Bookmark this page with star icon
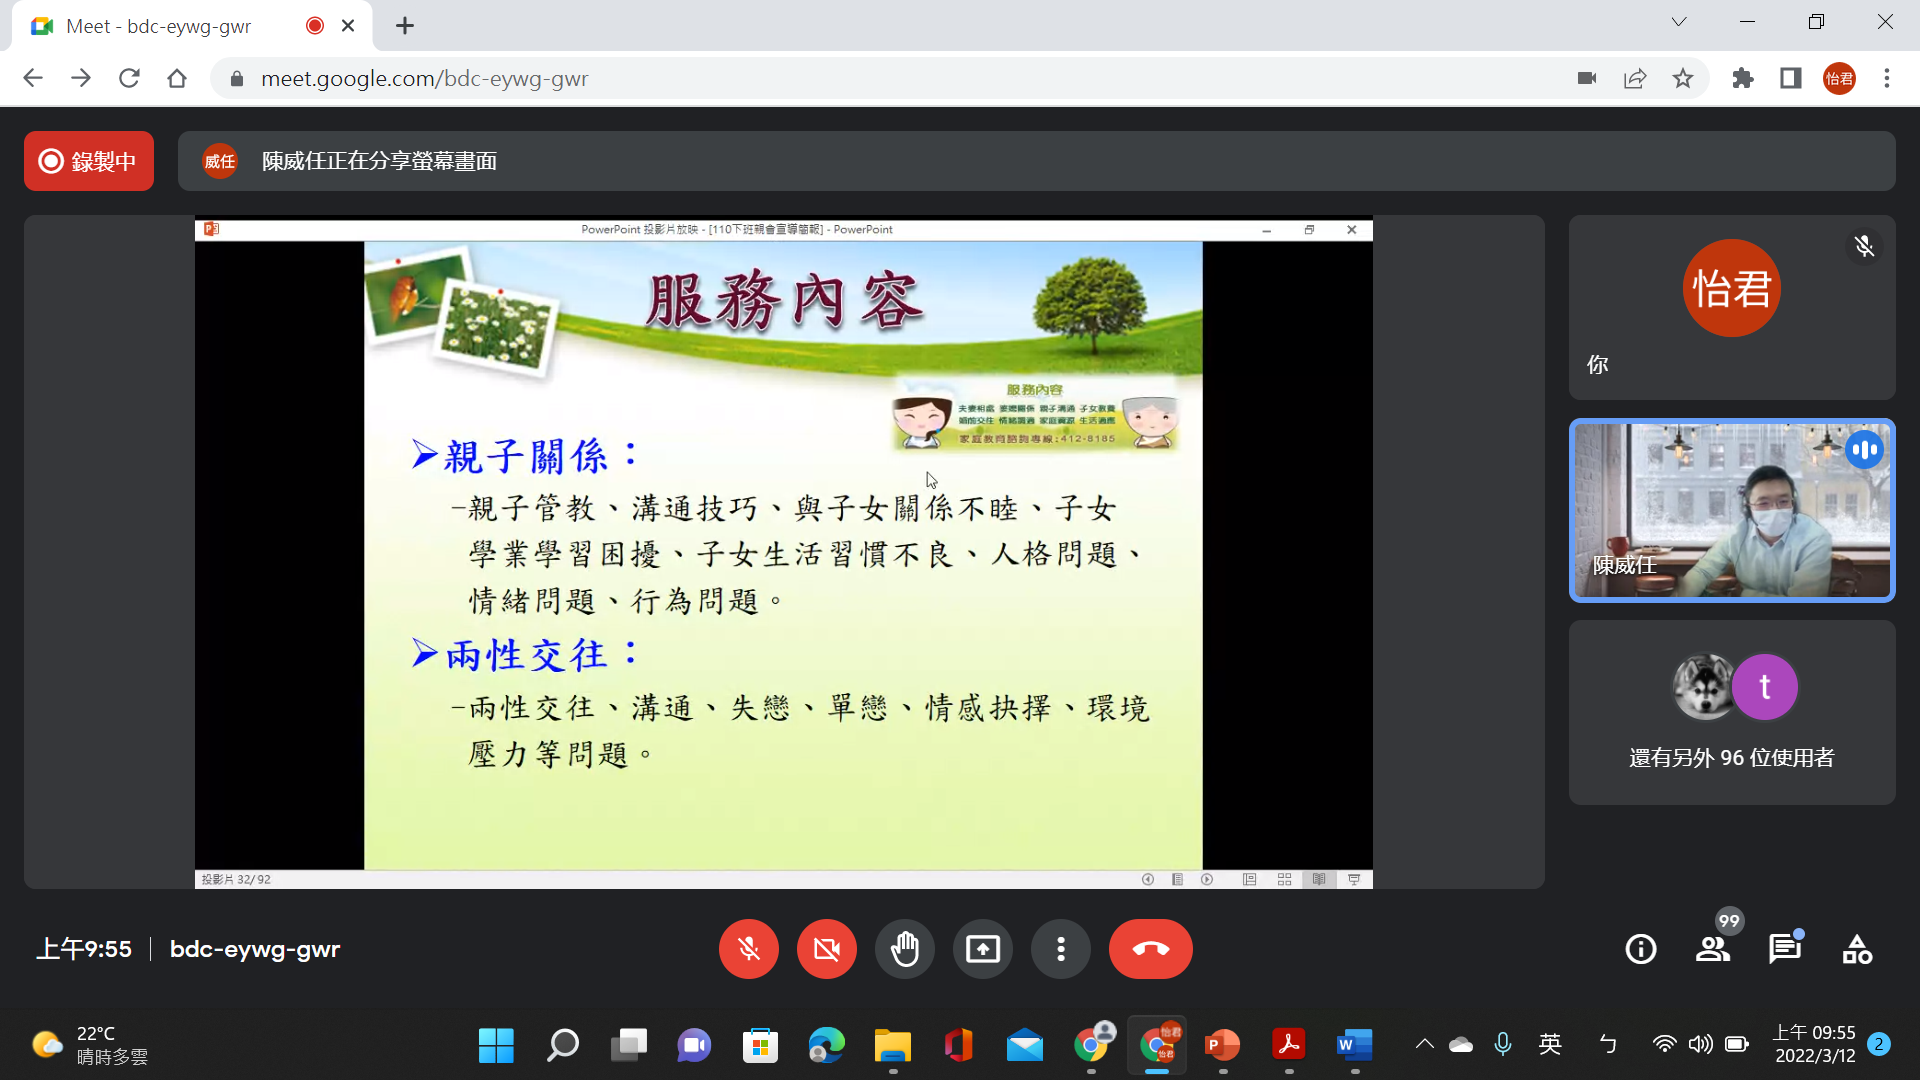The width and height of the screenshot is (1920, 1080). pos(1683,78)
